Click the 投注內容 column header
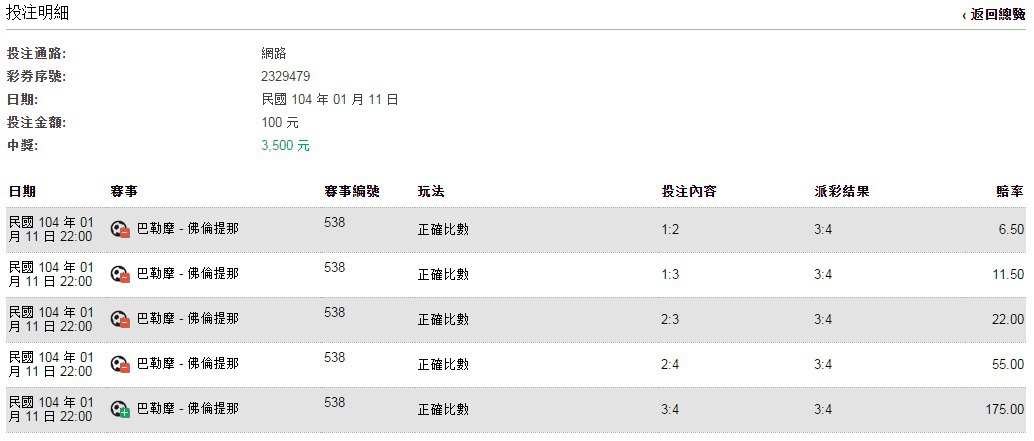This screenshot has height=441, width=1034. tap(688, 191)
